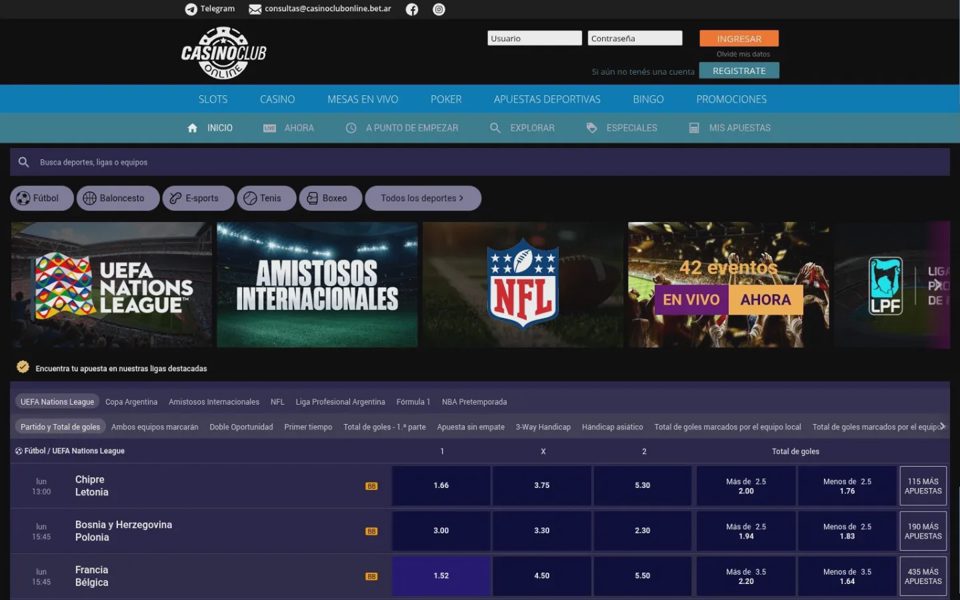Click the stats icon for Francia vs Bélgica
This screenshot has height=600, width=960.
[371, 576]
